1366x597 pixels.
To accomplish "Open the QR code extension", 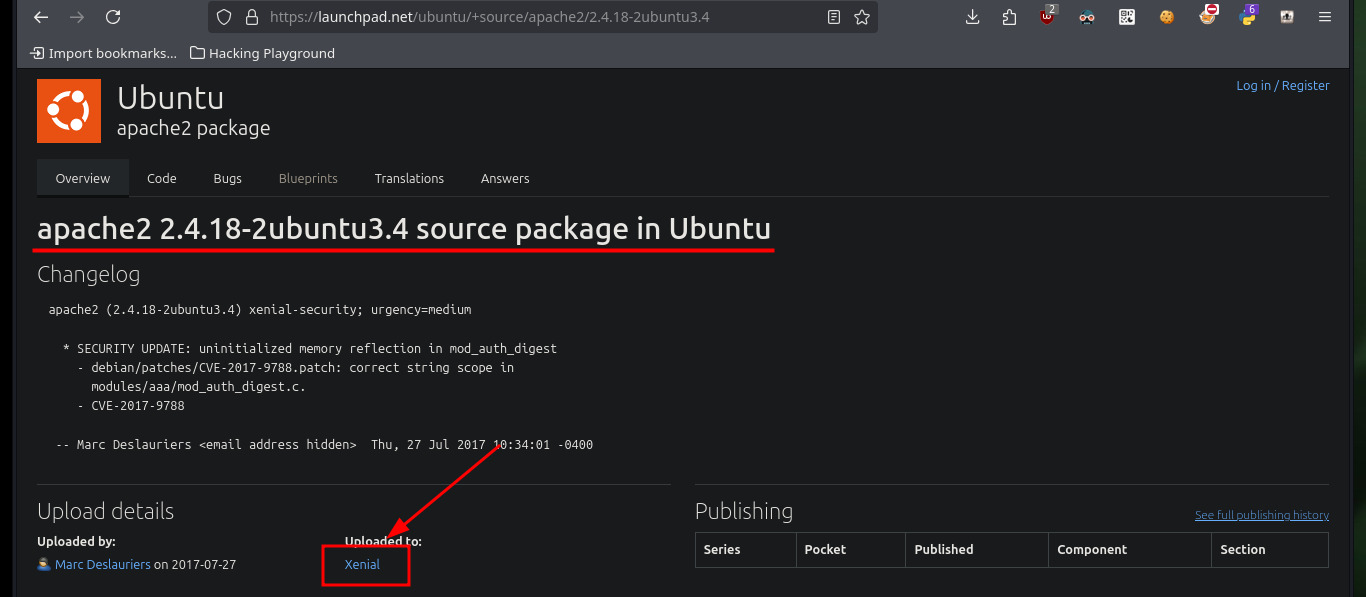I will click(1127, 17).
